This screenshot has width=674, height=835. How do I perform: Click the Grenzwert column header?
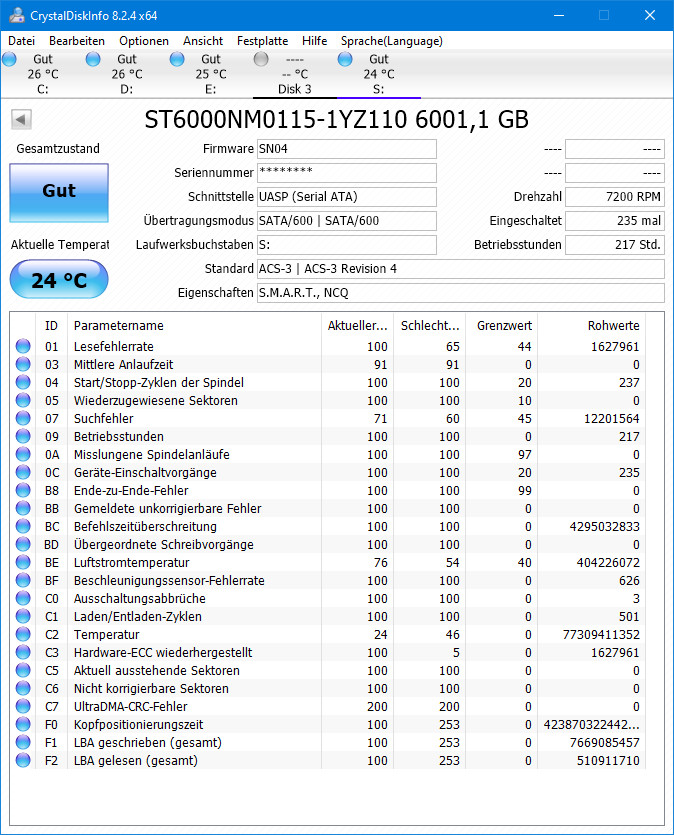(x=502, y=325)
